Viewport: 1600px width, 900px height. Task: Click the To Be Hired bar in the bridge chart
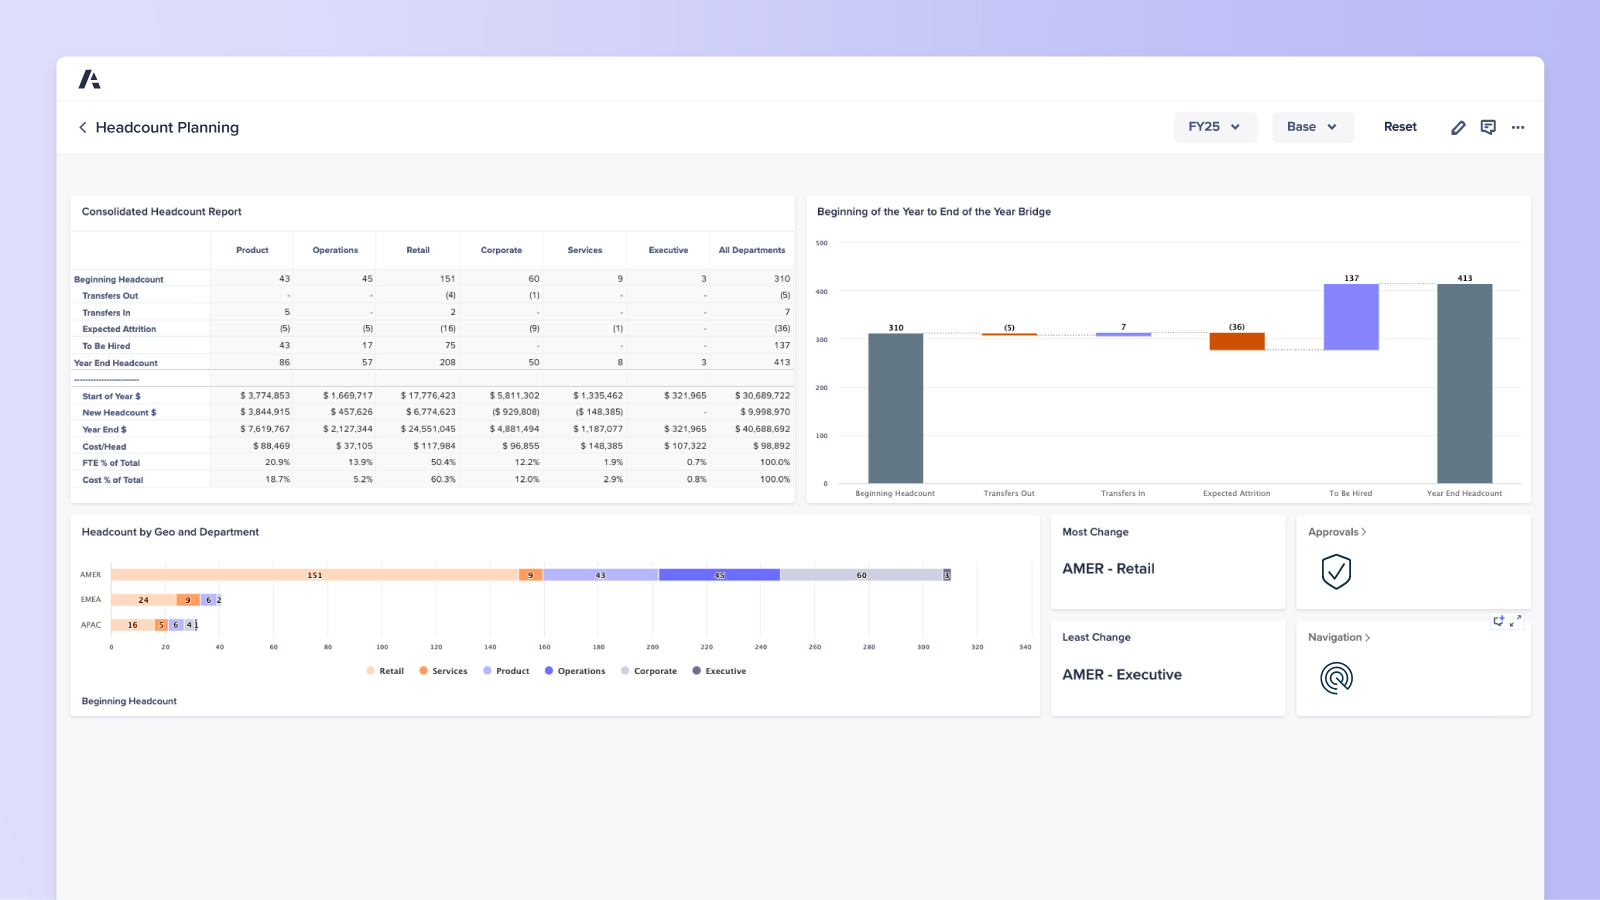[x=1350, y=317]
